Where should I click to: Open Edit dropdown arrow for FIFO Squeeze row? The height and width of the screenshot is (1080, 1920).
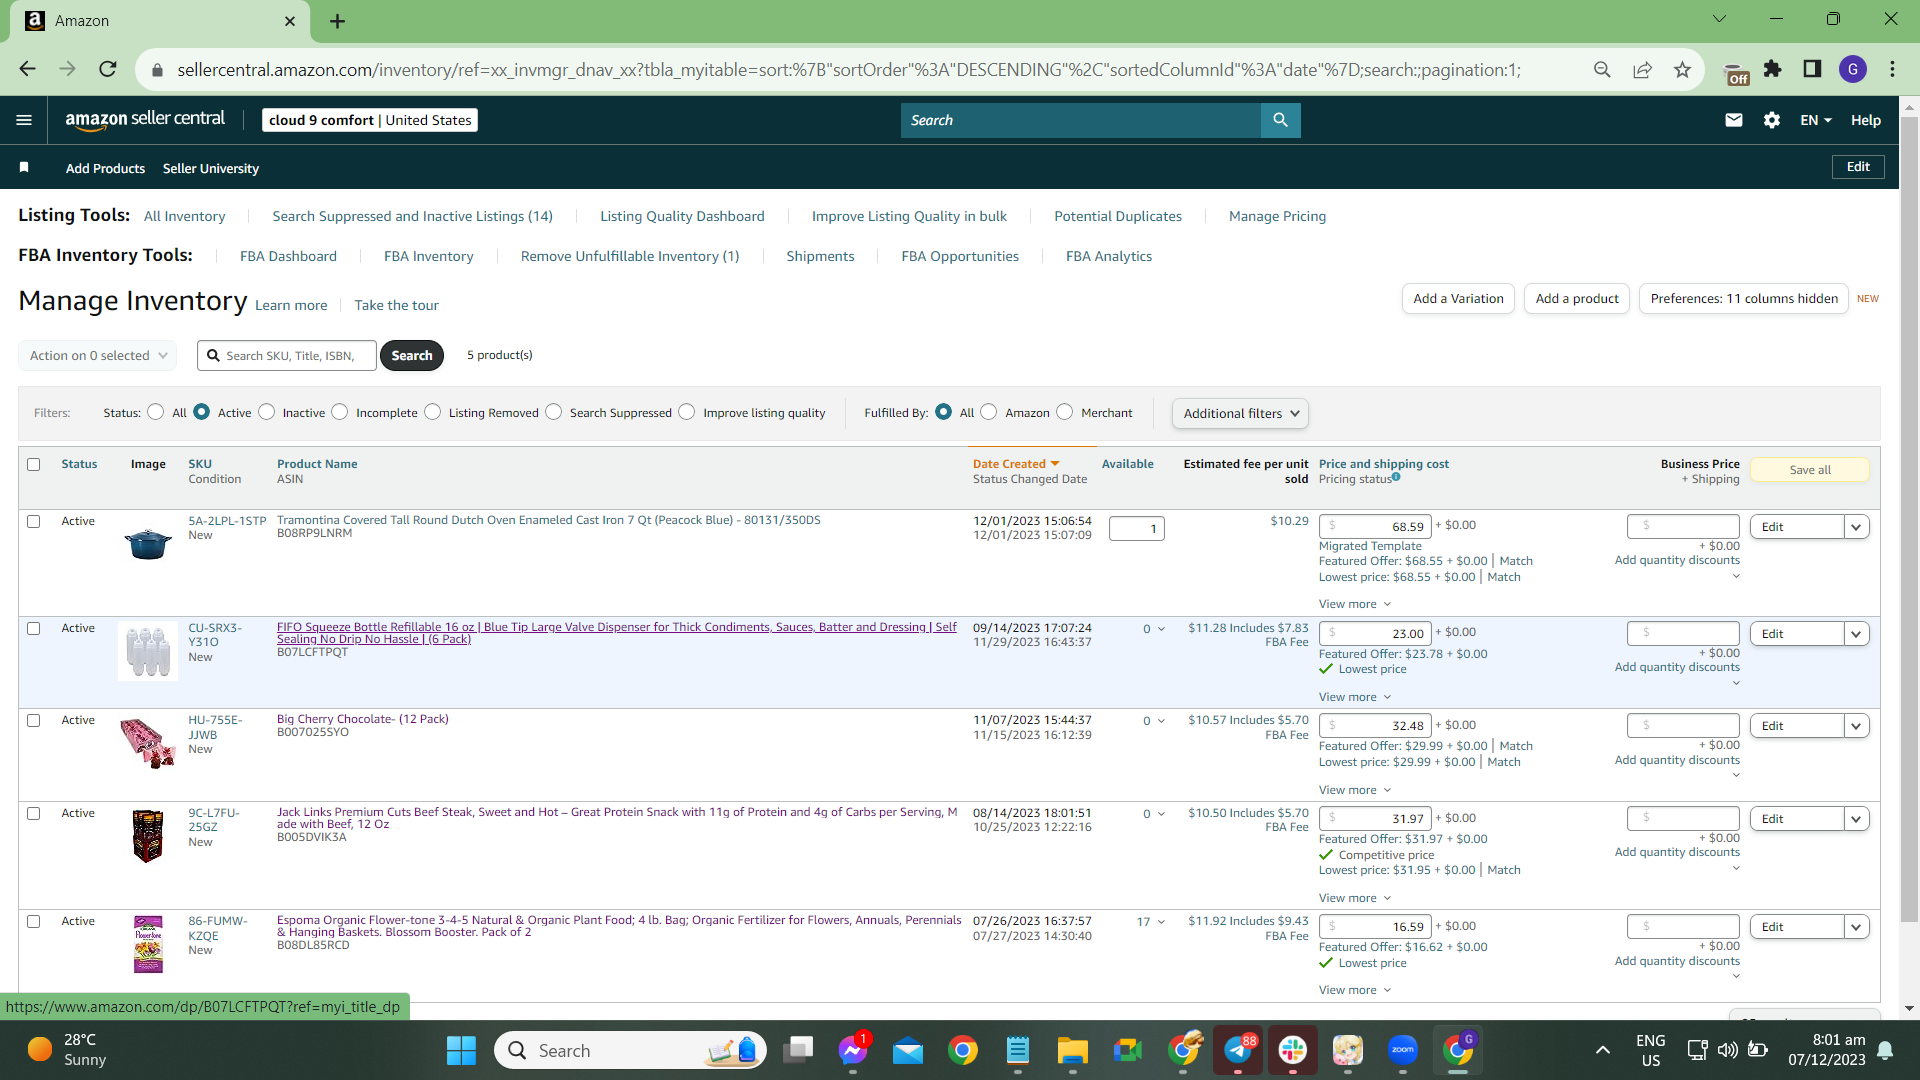[1856, 634]
